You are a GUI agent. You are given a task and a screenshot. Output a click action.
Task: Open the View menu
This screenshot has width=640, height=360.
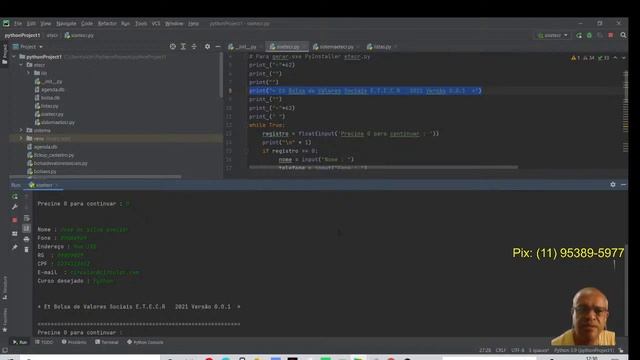(x=45, y=24)
